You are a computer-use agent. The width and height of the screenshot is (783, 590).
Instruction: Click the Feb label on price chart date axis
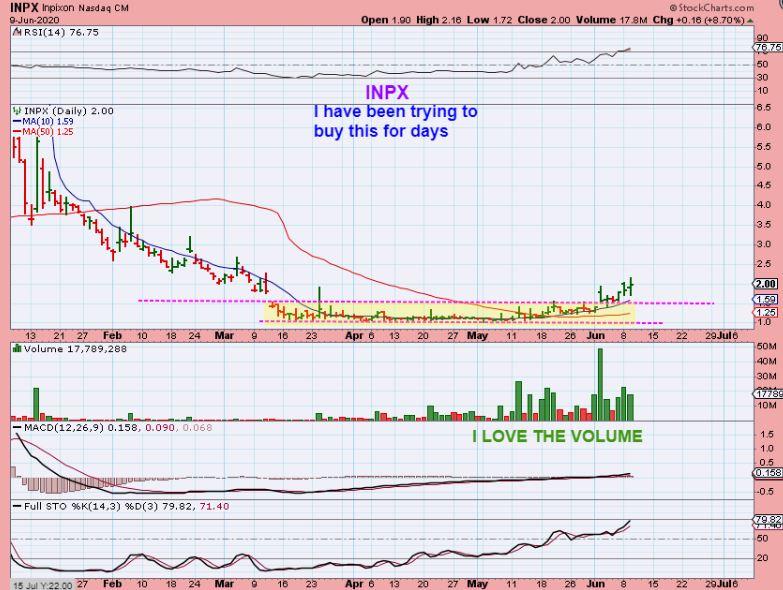pos(112,335)
